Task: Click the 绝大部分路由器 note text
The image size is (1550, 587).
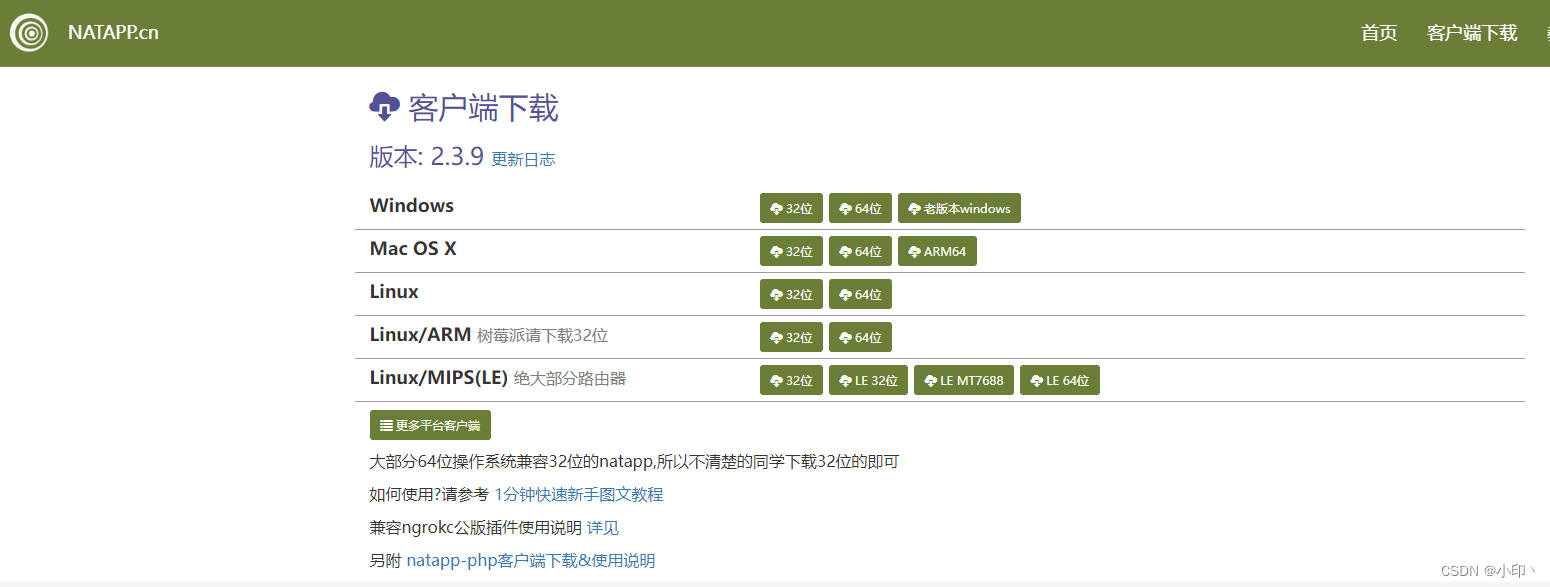Action: click(x=570, y=378)
